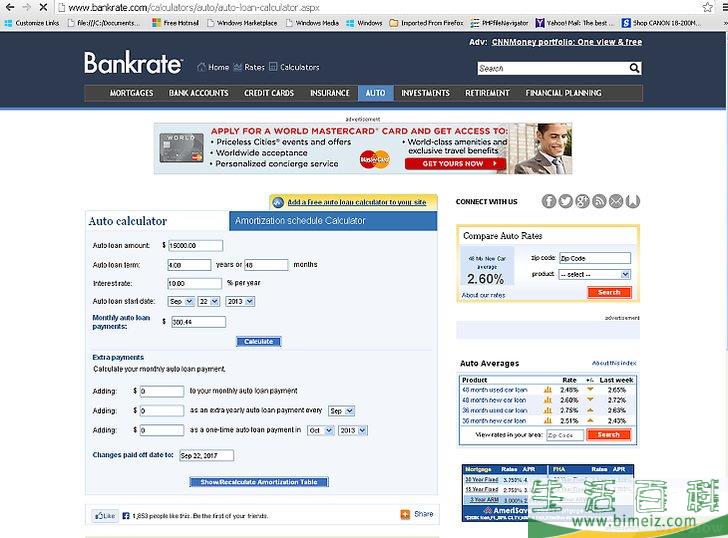The image size is (728, 538).
Task: Open Free Hotmail bookmark
Action: click(x=176, y=23)
